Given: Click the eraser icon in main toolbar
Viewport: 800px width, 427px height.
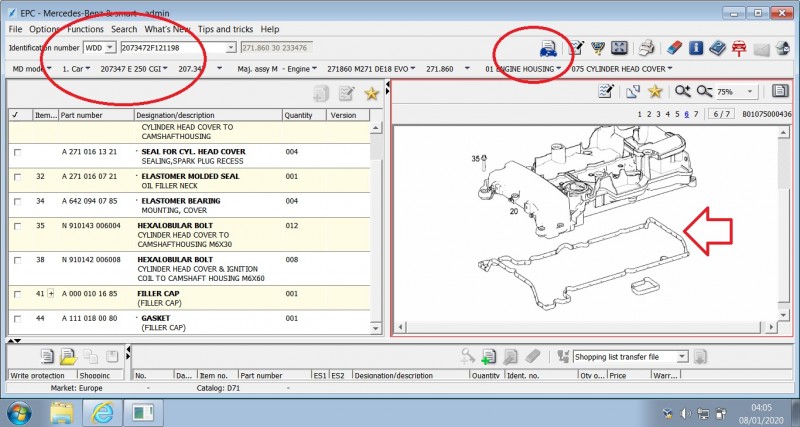Looking at the screenshot, I should tap(674, 48).
